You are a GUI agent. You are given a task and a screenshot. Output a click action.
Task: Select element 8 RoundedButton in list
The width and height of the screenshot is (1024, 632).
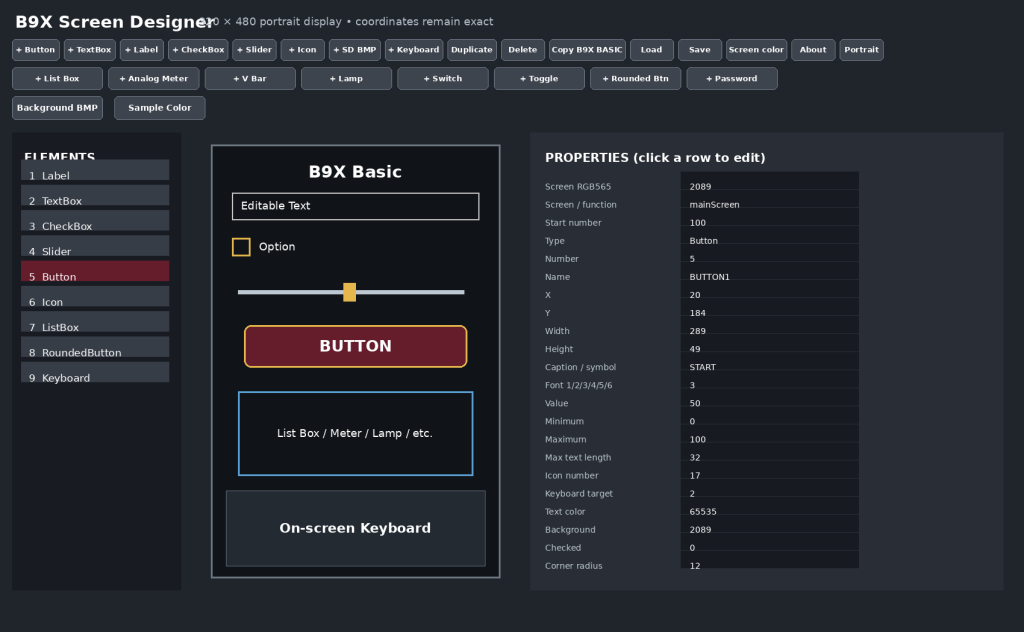tap(95, 347)
